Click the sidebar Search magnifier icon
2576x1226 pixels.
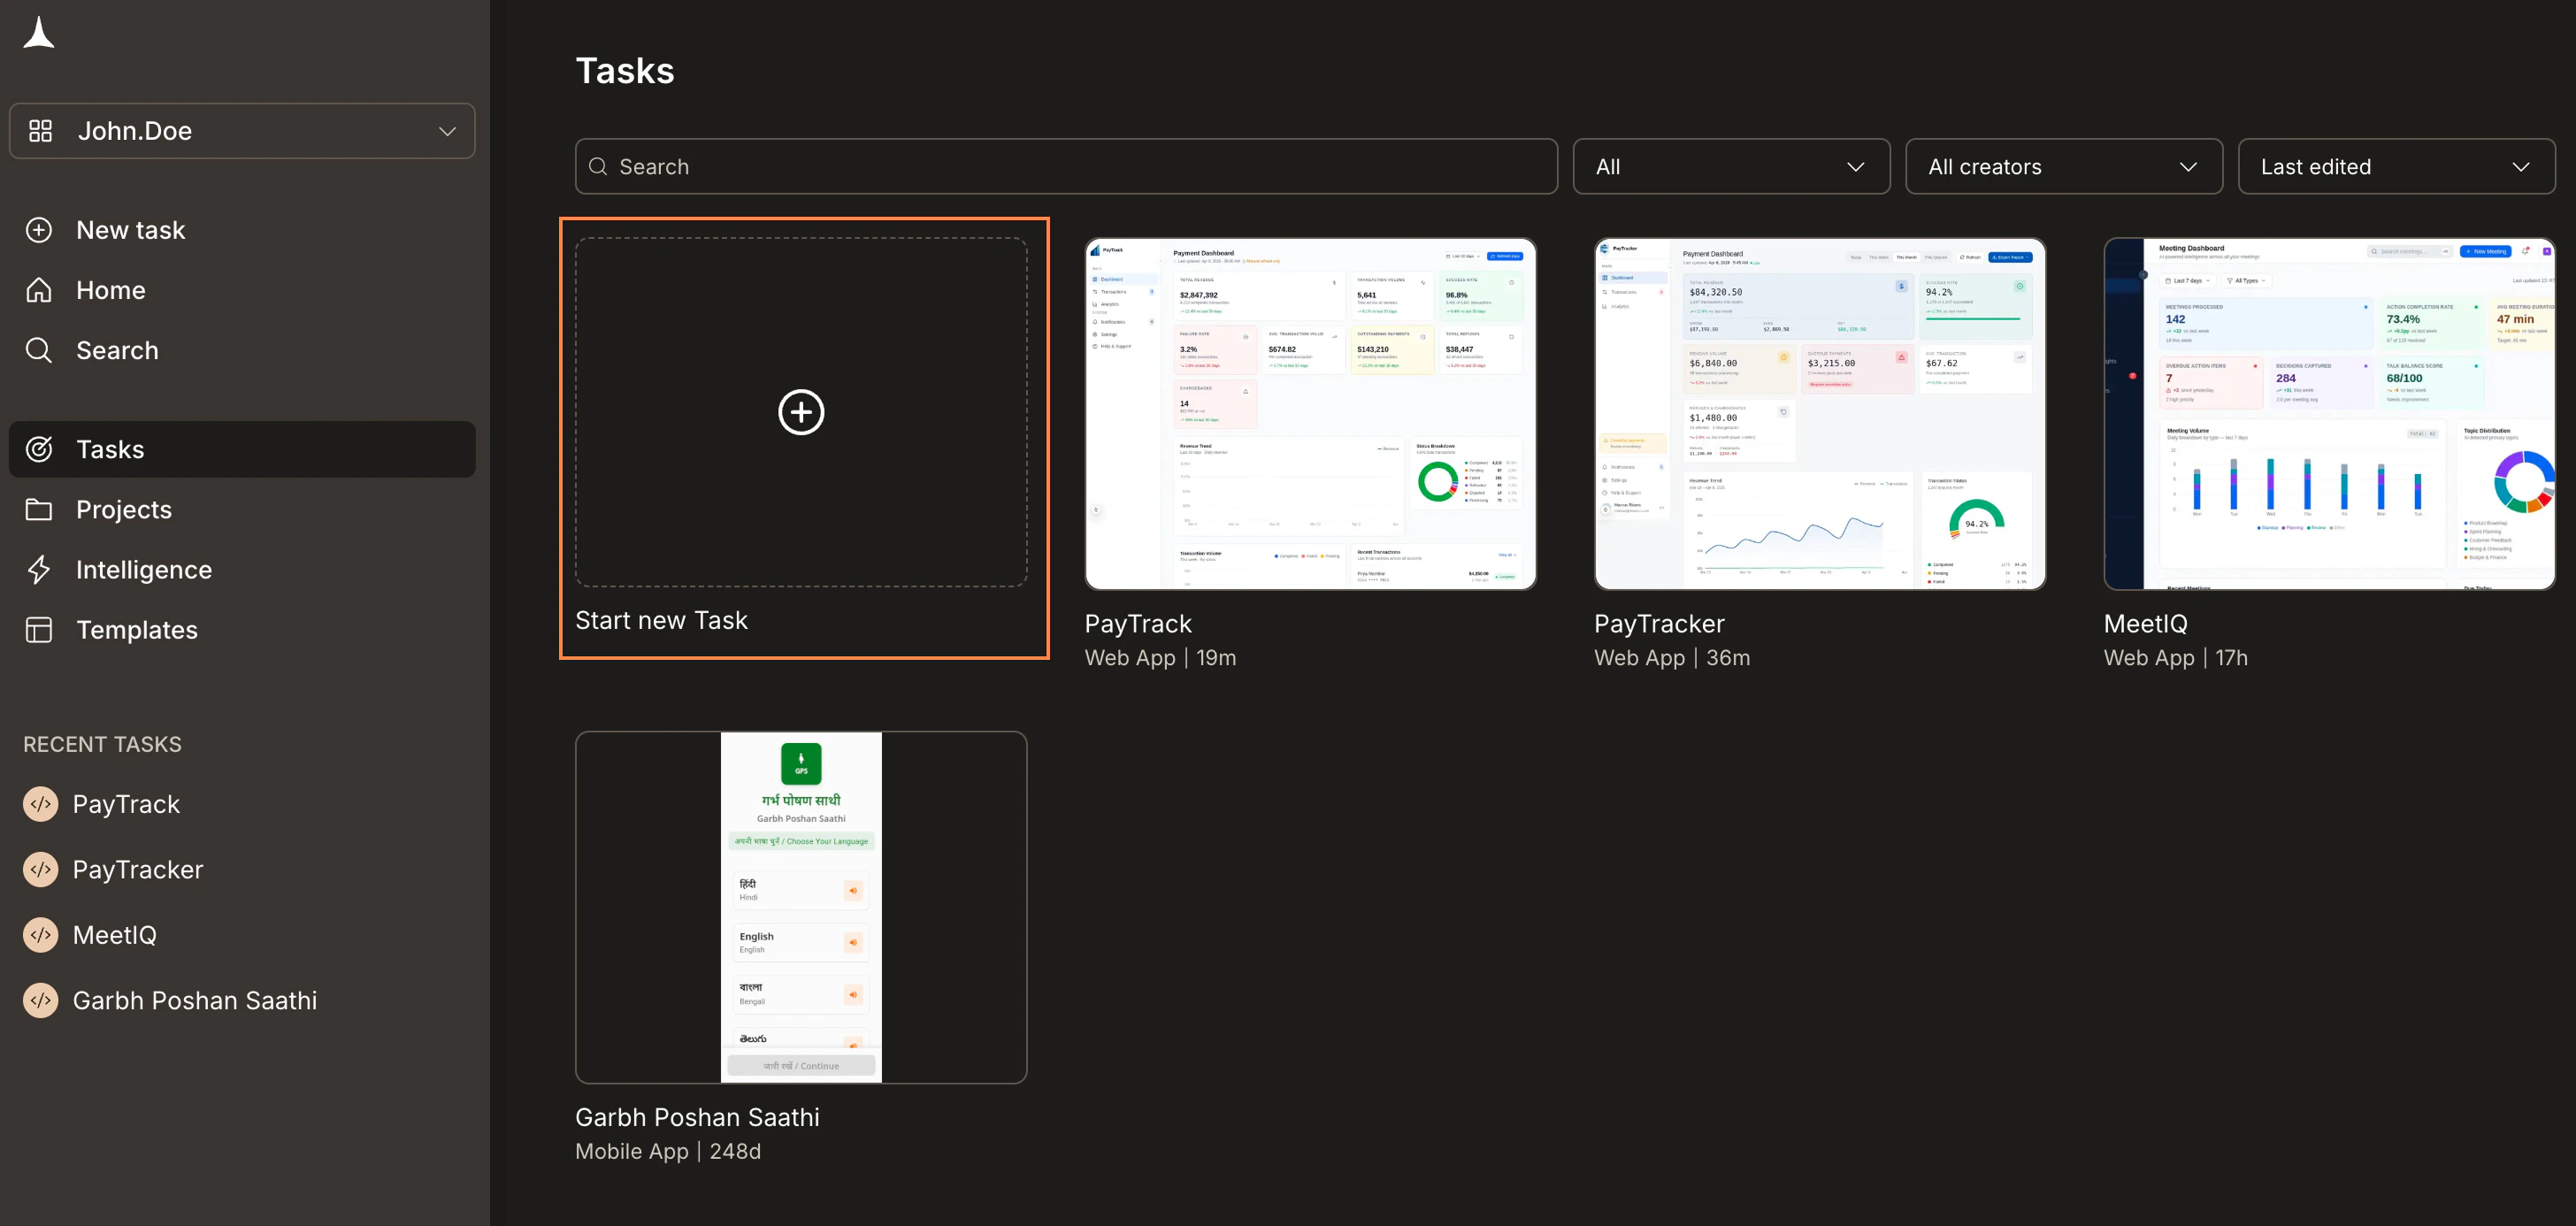[39, 350]
